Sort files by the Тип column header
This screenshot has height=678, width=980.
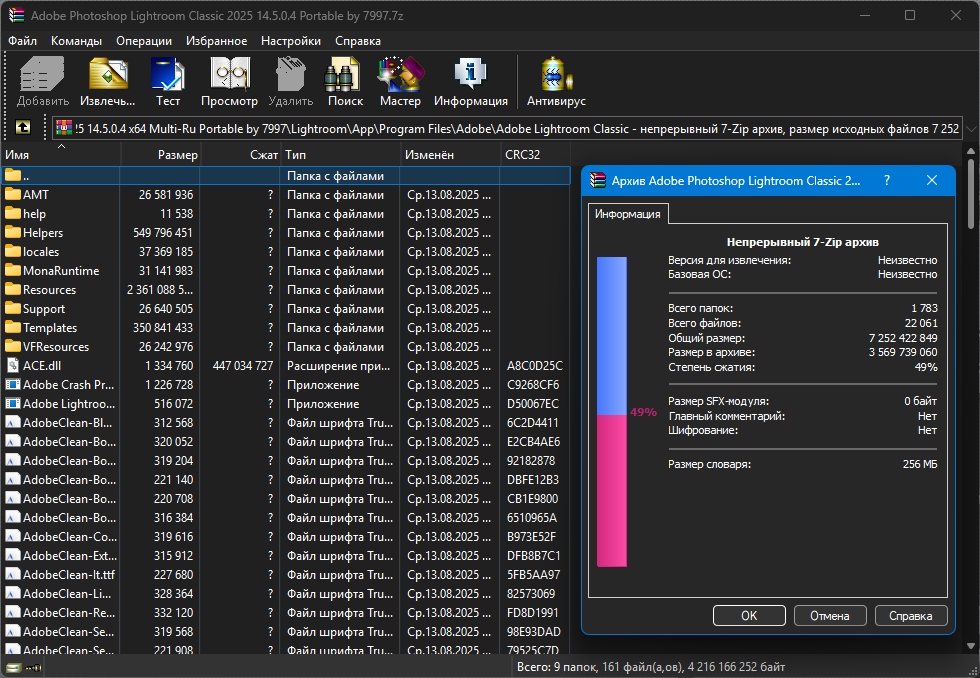point(341,154)
